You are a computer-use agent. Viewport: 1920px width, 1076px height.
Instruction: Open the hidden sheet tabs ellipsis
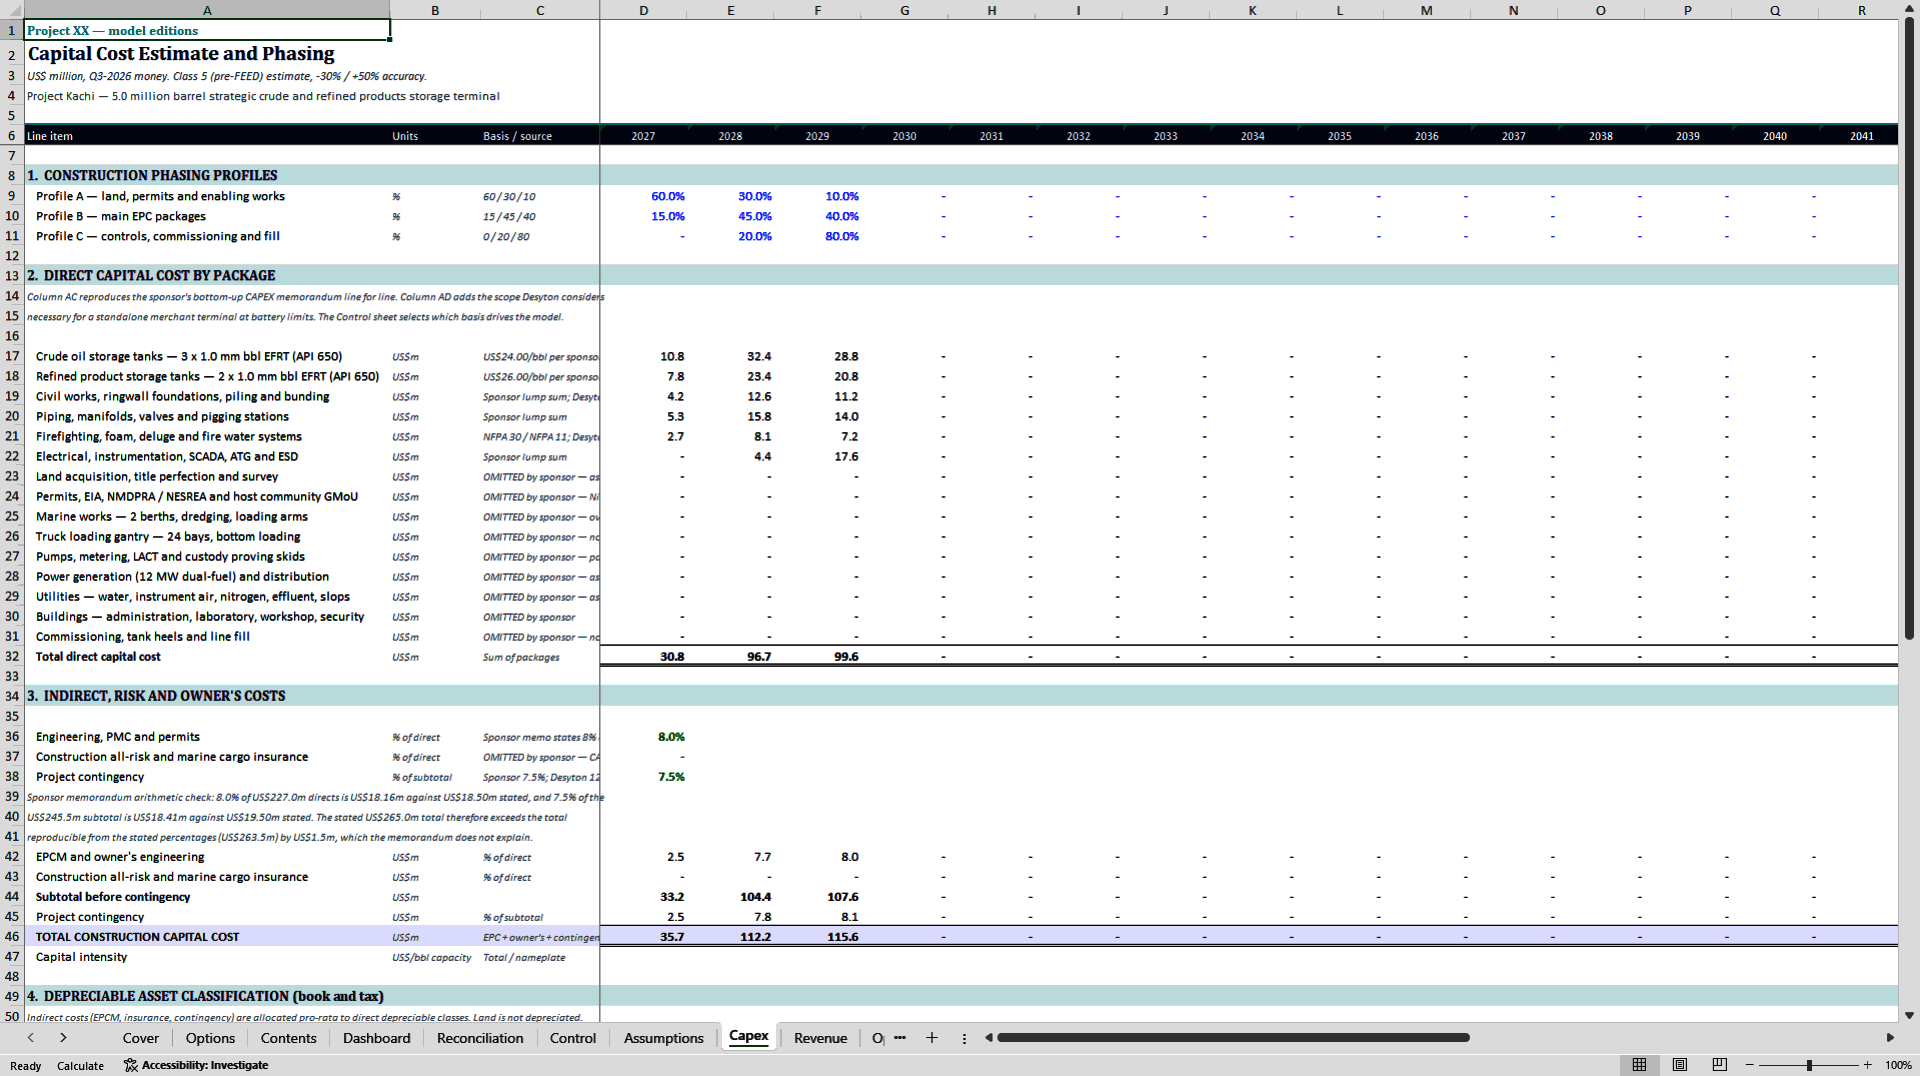click(x=900, y=1038)
